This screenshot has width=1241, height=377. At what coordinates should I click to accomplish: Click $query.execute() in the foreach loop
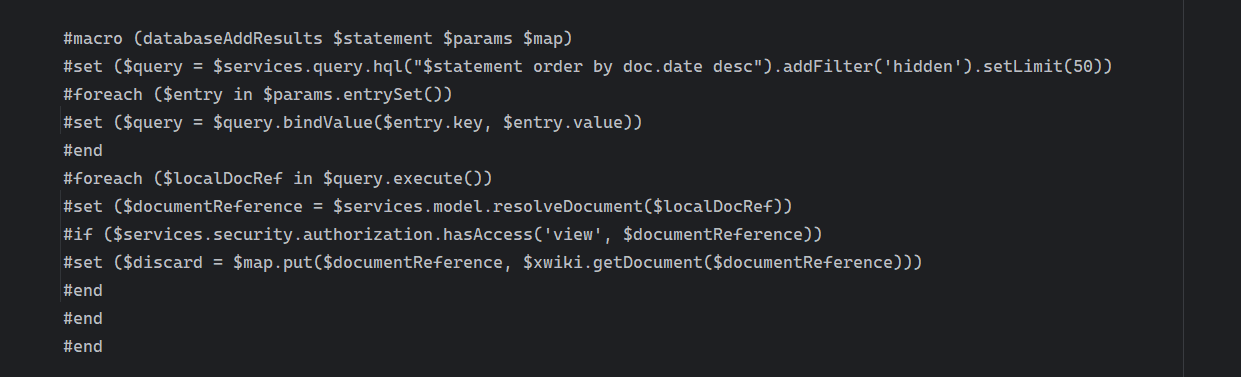click(403, 179)
